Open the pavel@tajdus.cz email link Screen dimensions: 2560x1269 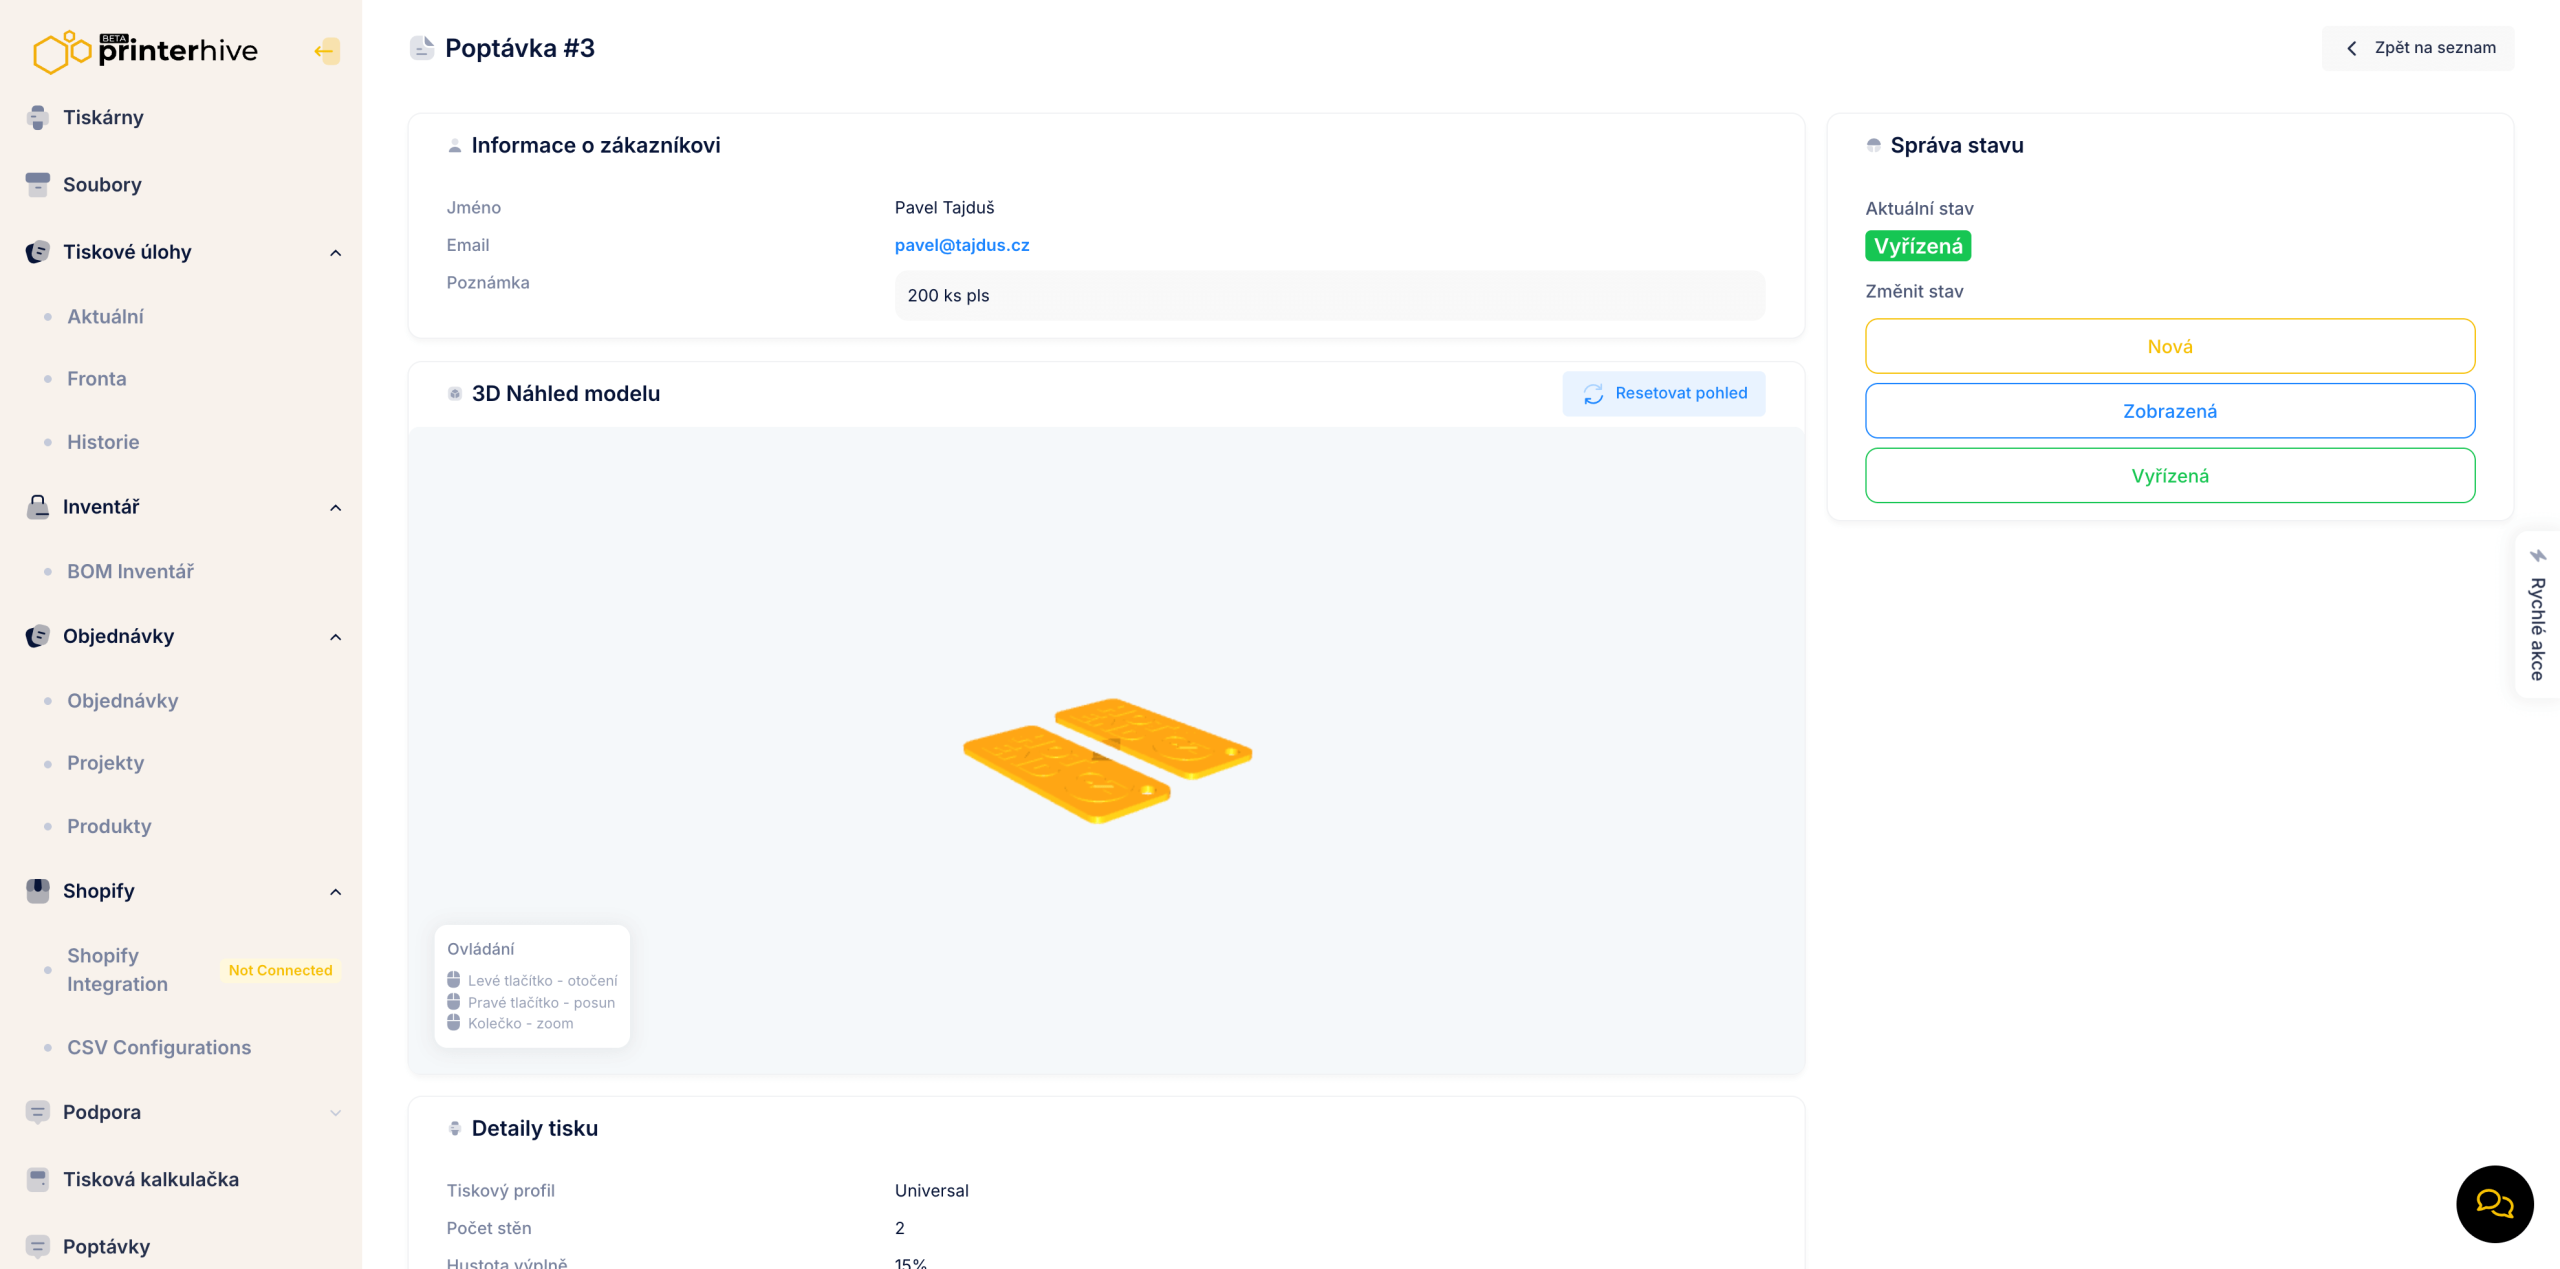(961, 245)
